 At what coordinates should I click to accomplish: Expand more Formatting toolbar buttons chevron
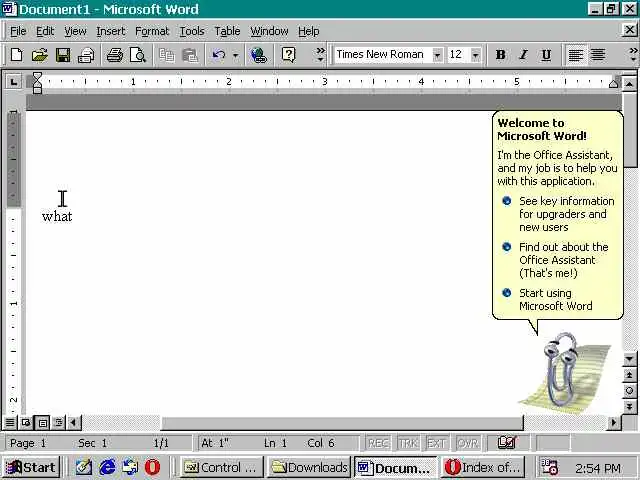(633, 55)
